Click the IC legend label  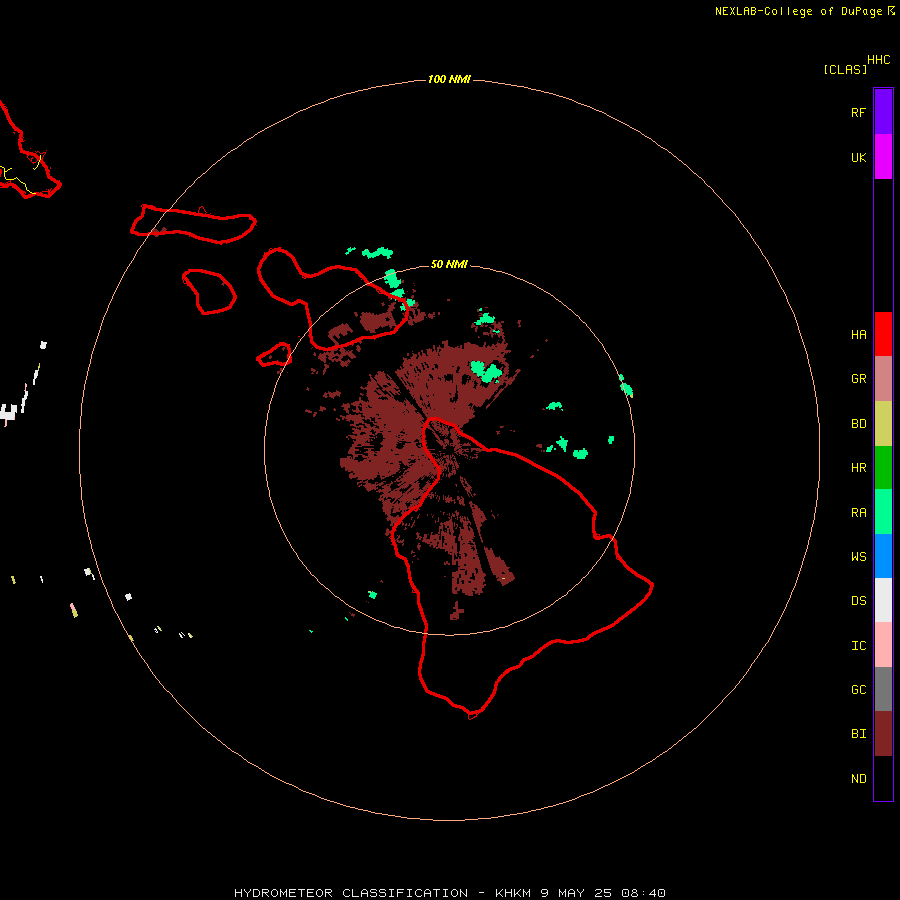[858, 646]
